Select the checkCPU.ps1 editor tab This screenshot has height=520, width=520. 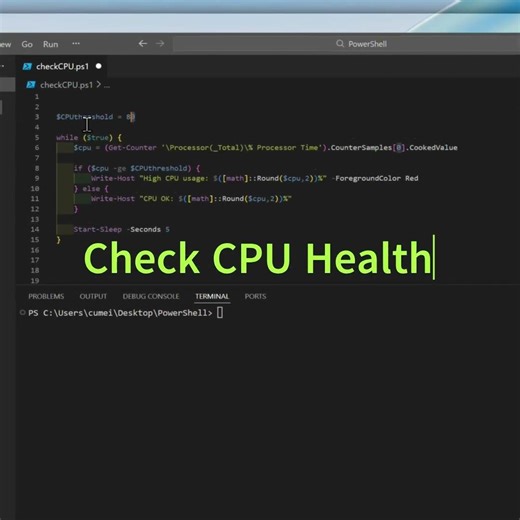point(62,67)
